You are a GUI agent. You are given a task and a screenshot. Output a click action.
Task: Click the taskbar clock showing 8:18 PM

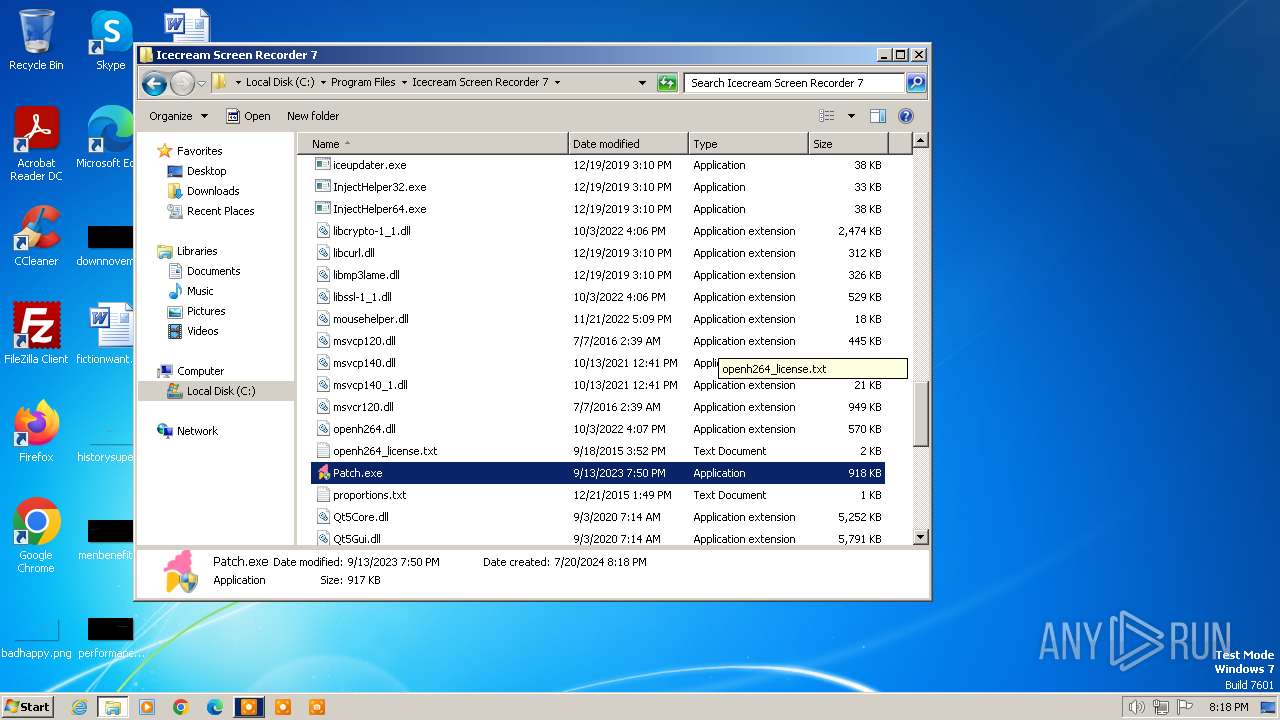(1228, 707)
